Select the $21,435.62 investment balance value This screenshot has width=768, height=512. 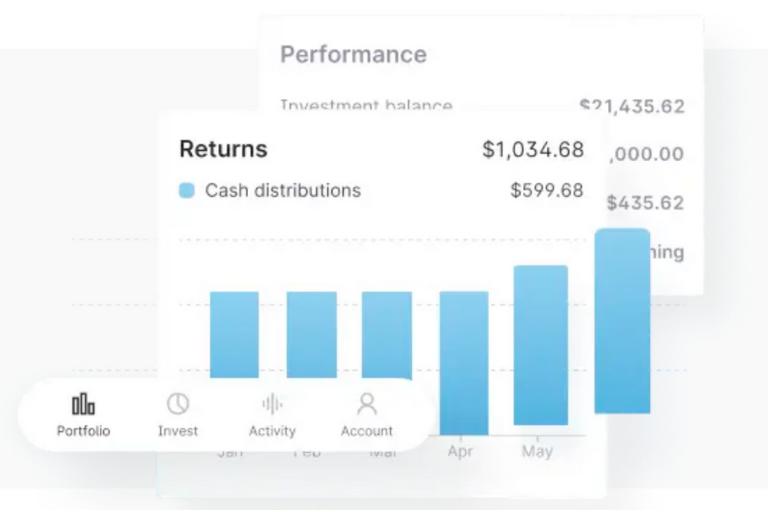tap(632, 106)
